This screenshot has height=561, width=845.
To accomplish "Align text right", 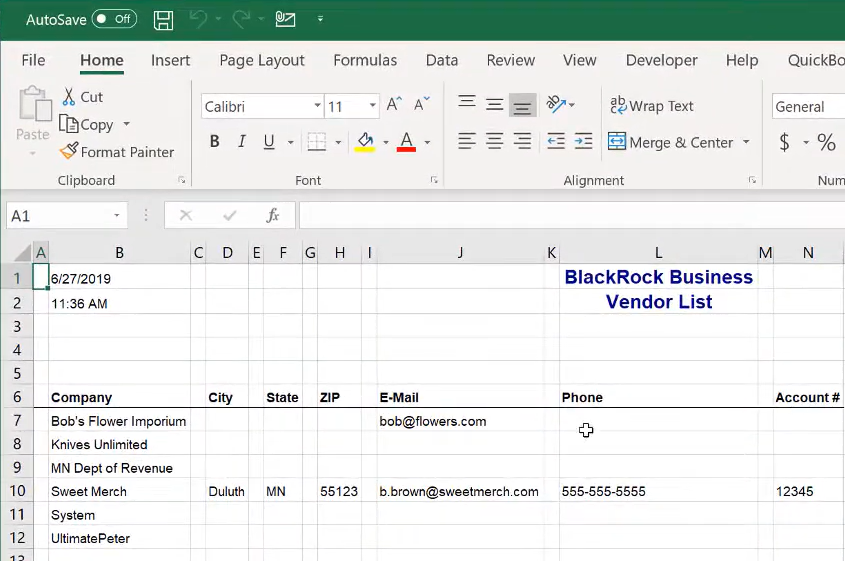I will pos(522,142).
